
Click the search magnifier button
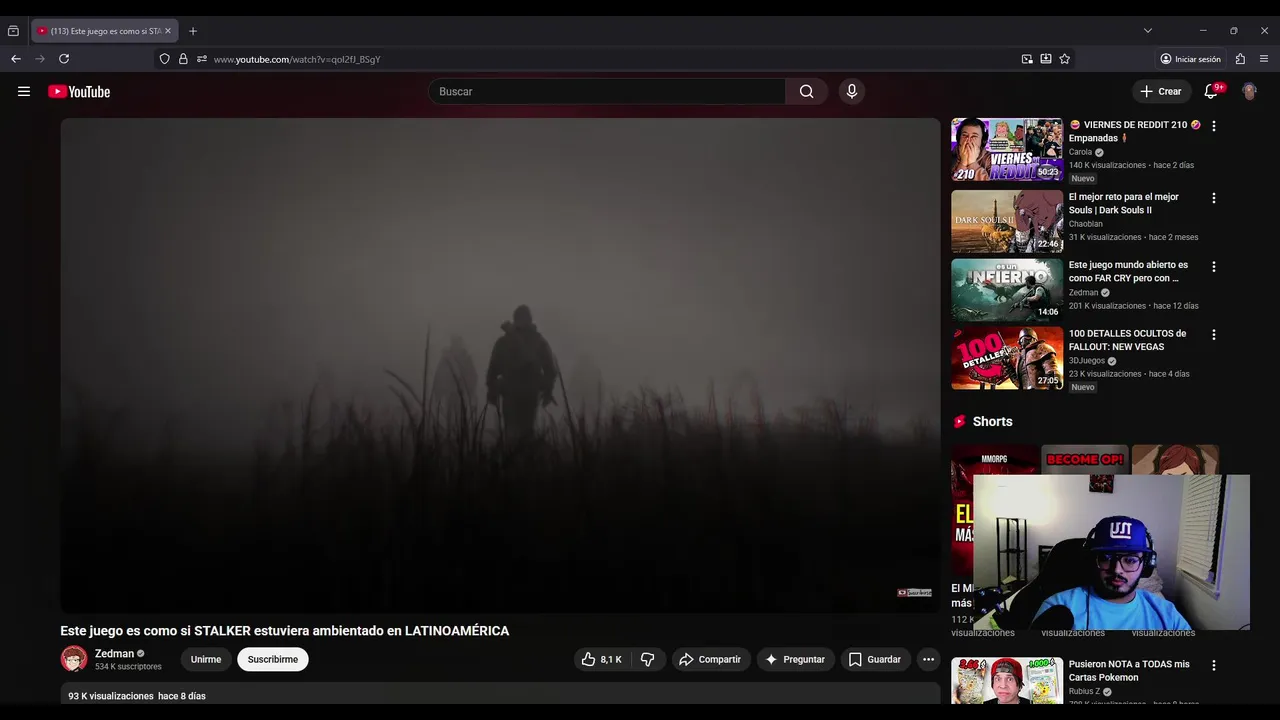pyautogui.click(x=806, y=91)
